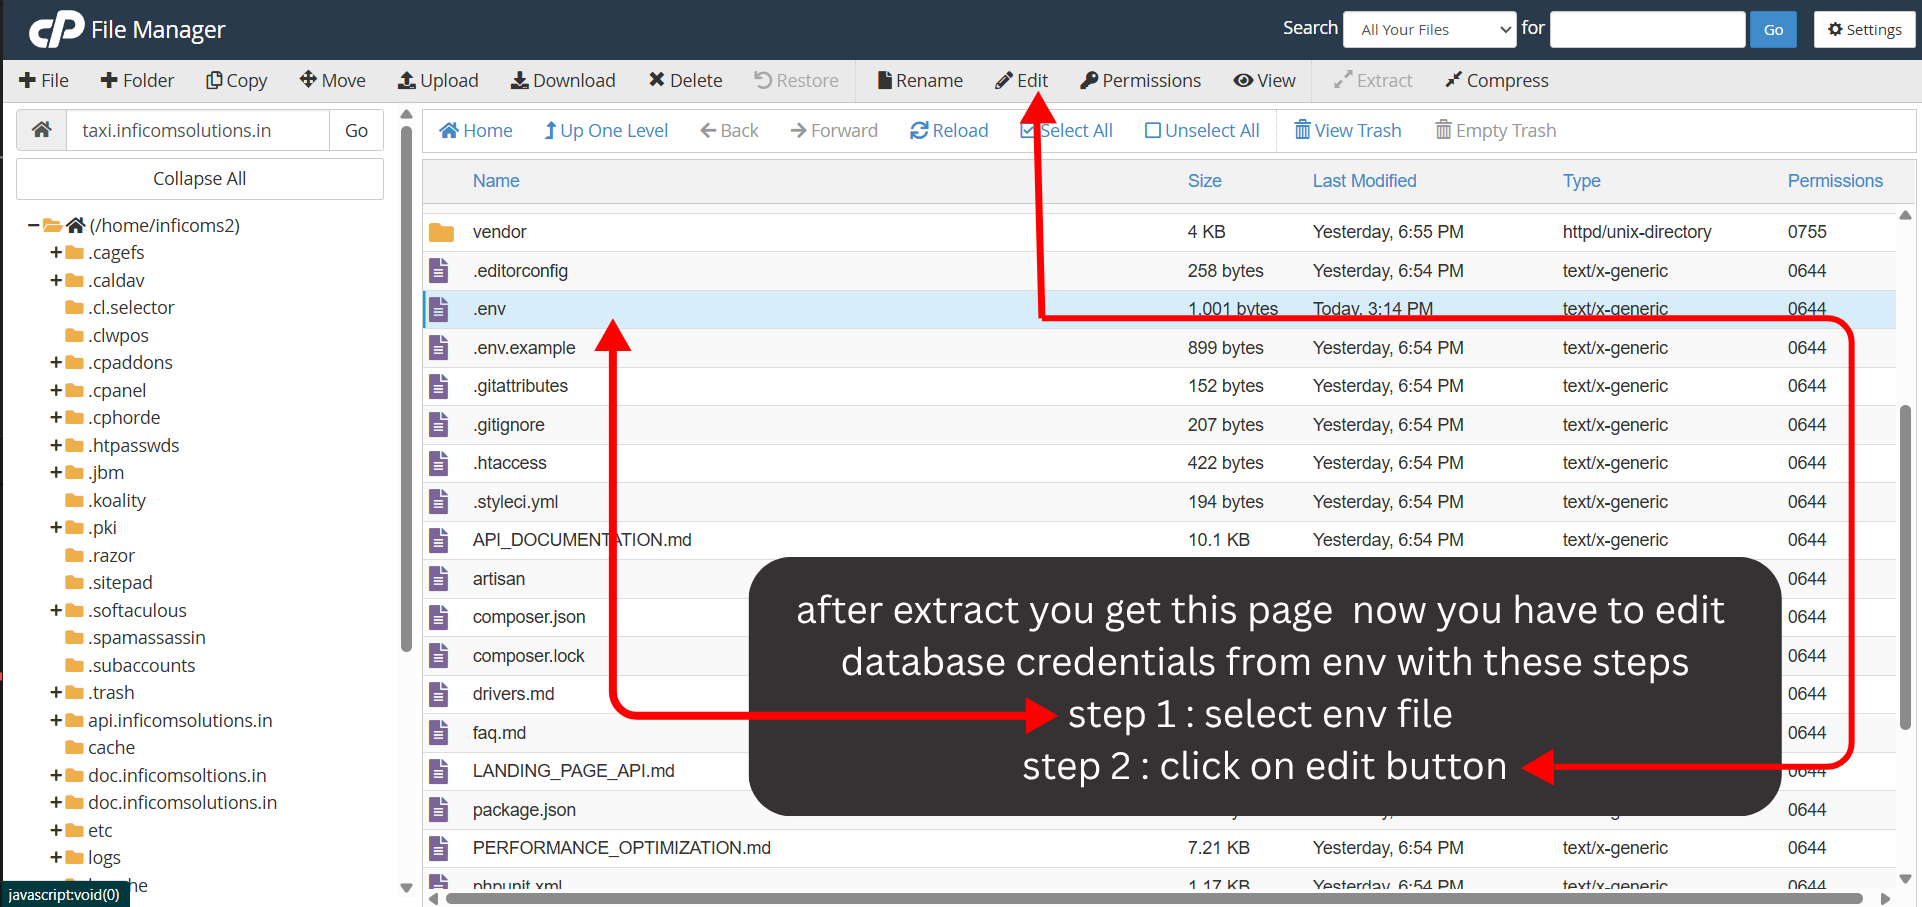
Task: Click the Compress icon
Action: click(x=1496, y=80)
